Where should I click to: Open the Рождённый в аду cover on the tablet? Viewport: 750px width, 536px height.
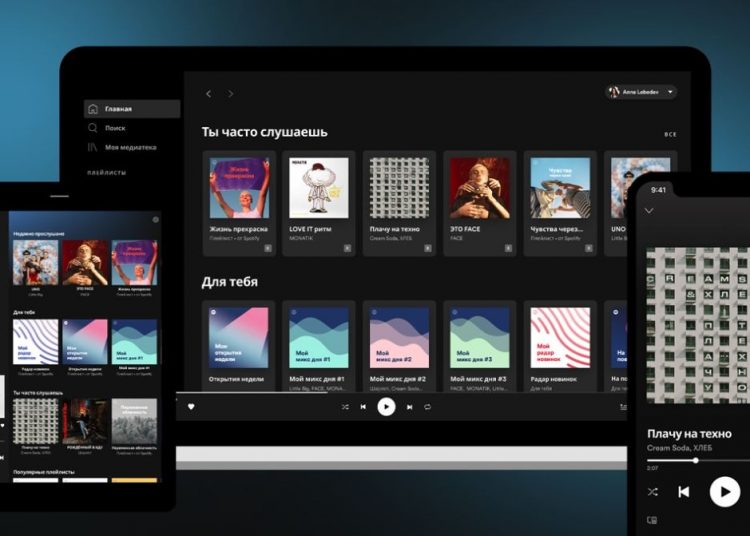point(85,421)
